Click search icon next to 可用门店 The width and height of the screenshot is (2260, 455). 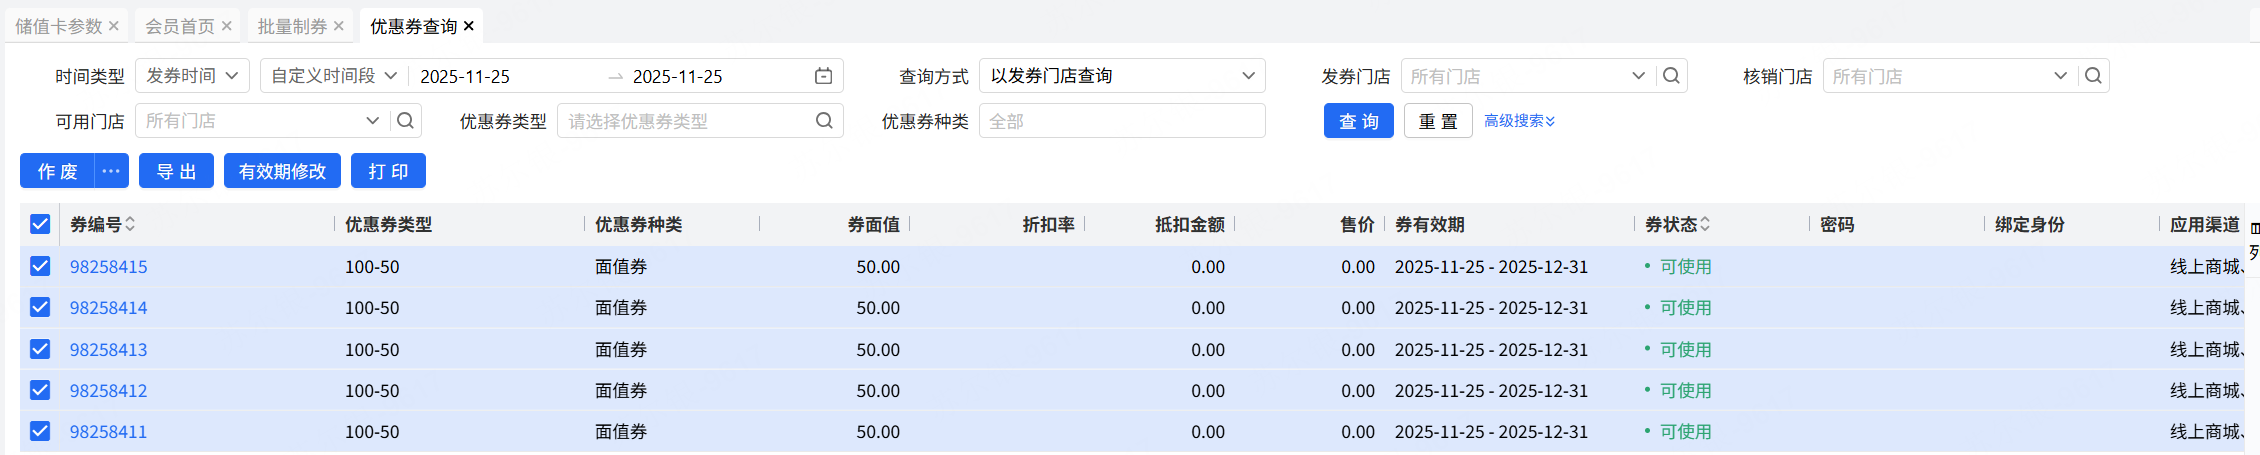coord(405,121)
